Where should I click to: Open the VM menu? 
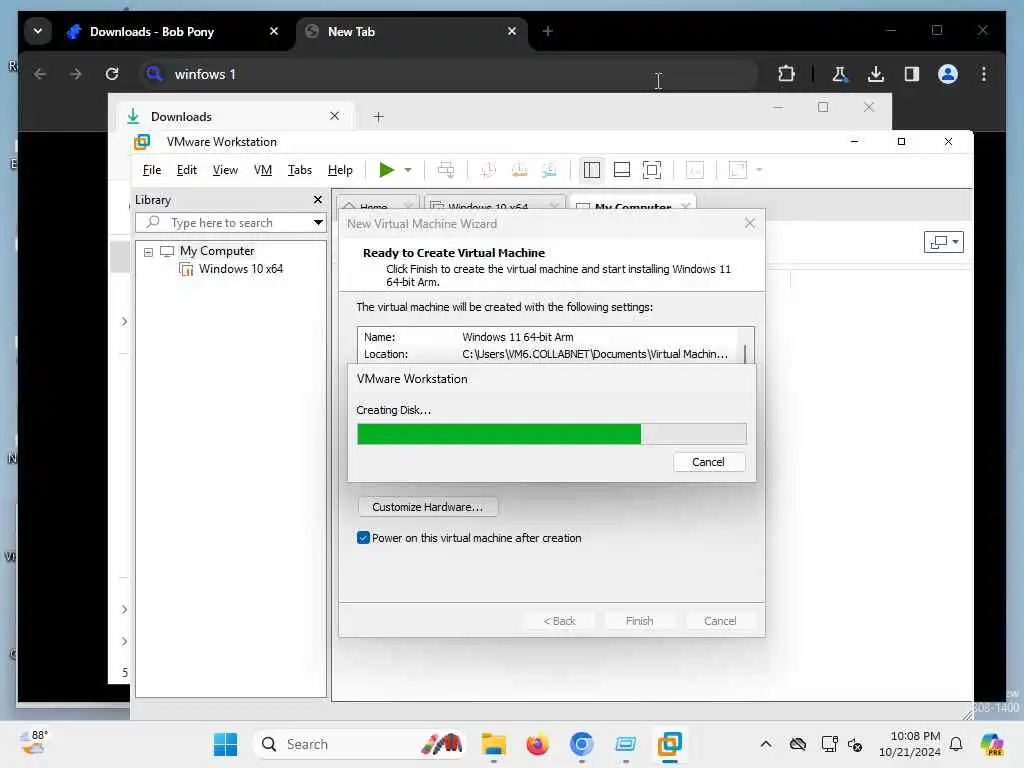pos(263,170)
